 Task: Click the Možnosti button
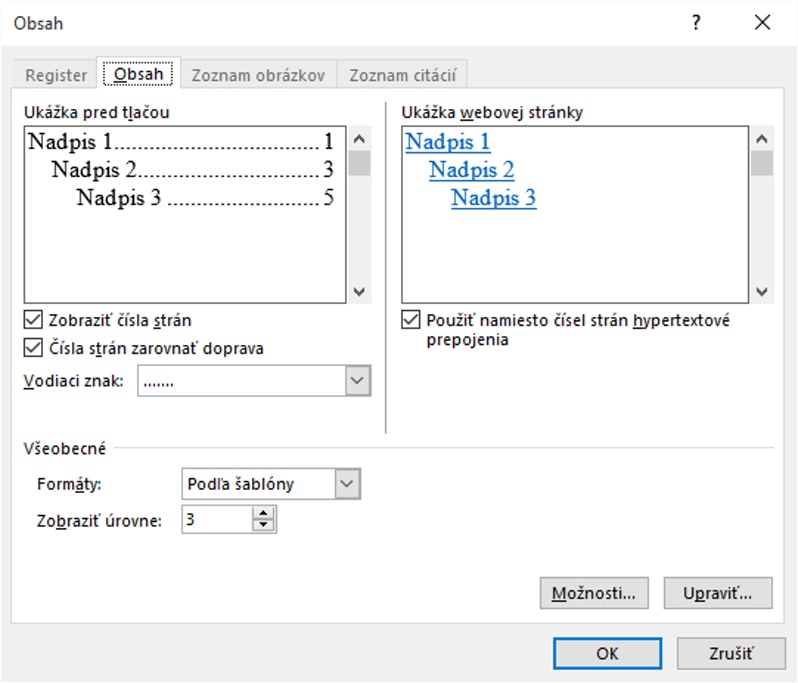point(593,593)
